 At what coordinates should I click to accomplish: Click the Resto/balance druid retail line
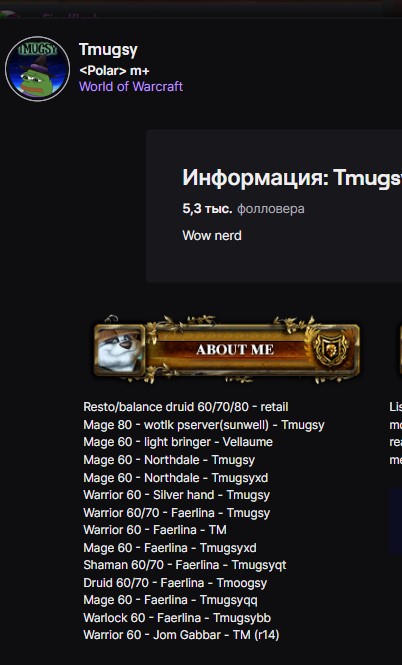coord(186,407)
